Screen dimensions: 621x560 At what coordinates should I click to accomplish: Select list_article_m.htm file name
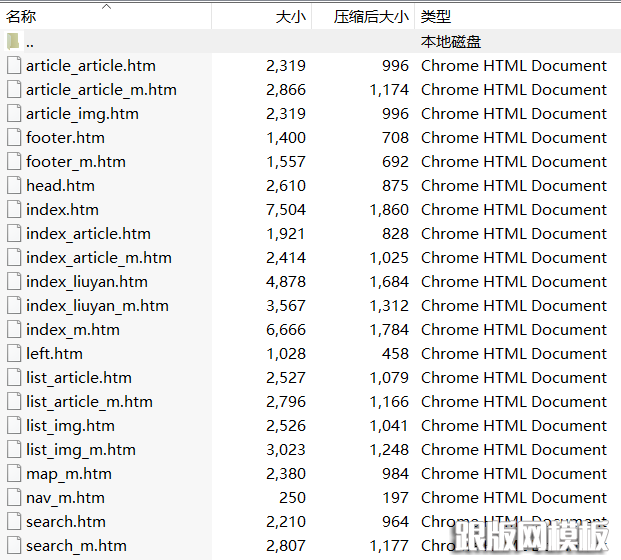coord(89,401)
